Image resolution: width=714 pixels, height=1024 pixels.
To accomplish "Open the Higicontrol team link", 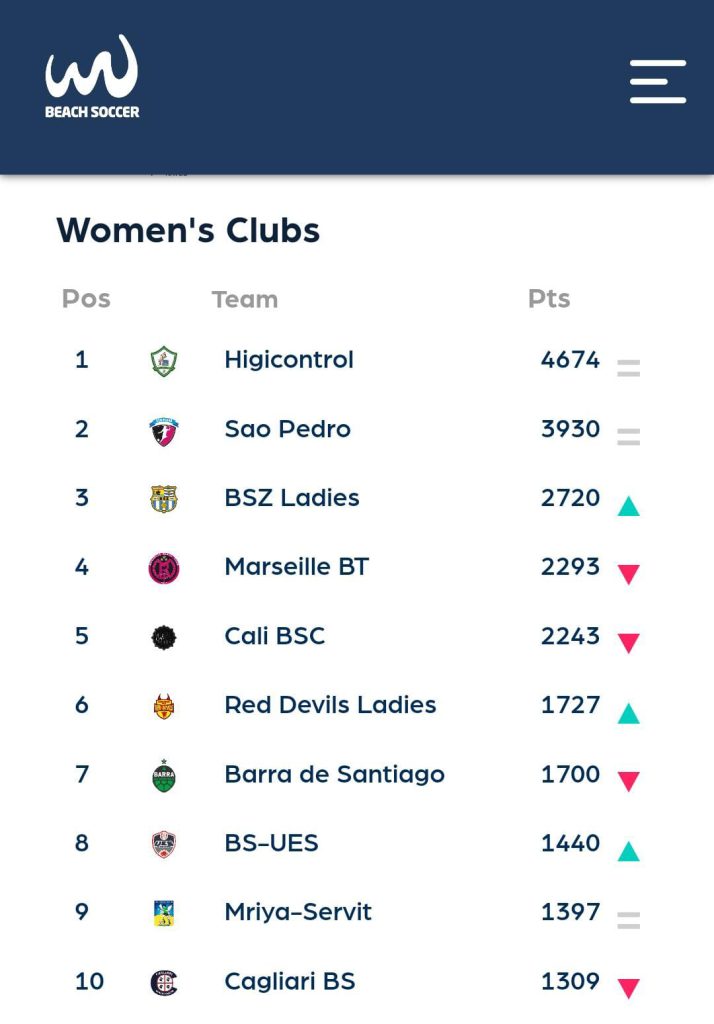I will (289, 360).
